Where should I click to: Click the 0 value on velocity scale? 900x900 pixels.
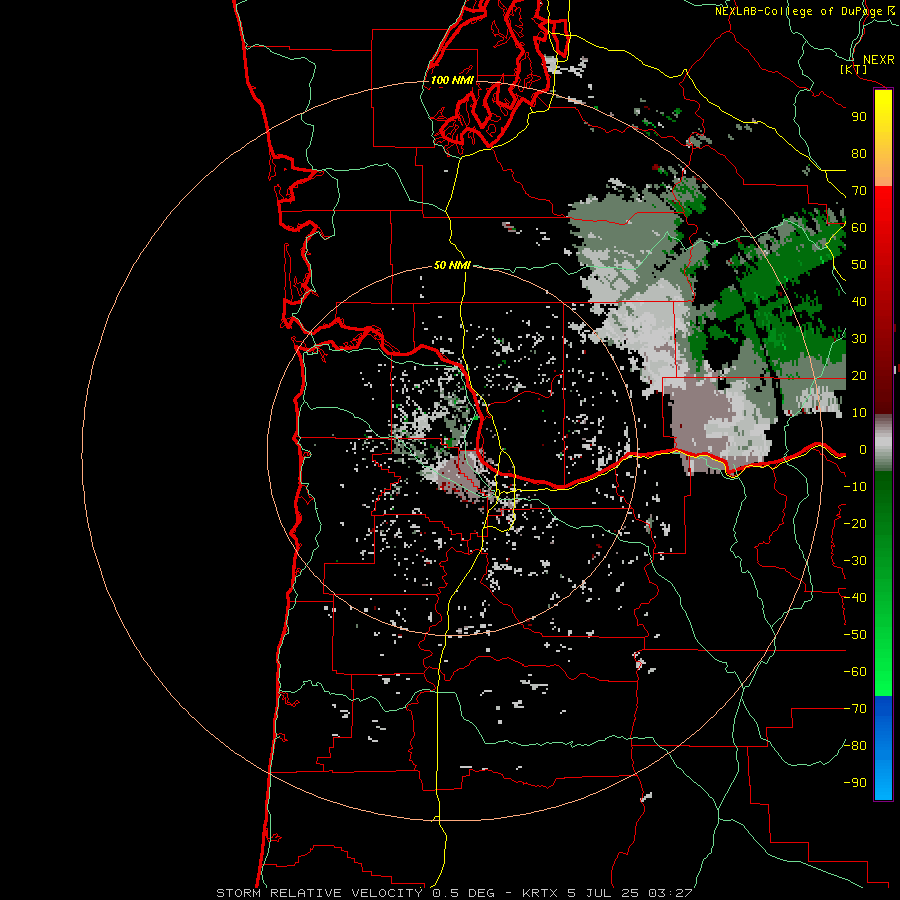863,450
